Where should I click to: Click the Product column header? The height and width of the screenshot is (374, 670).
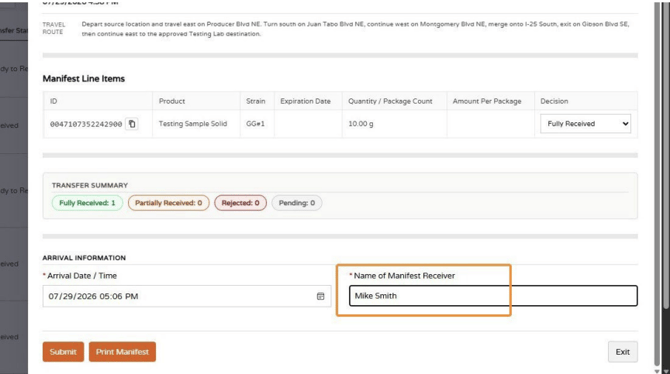pyautogui.click(x=172, y=101)
